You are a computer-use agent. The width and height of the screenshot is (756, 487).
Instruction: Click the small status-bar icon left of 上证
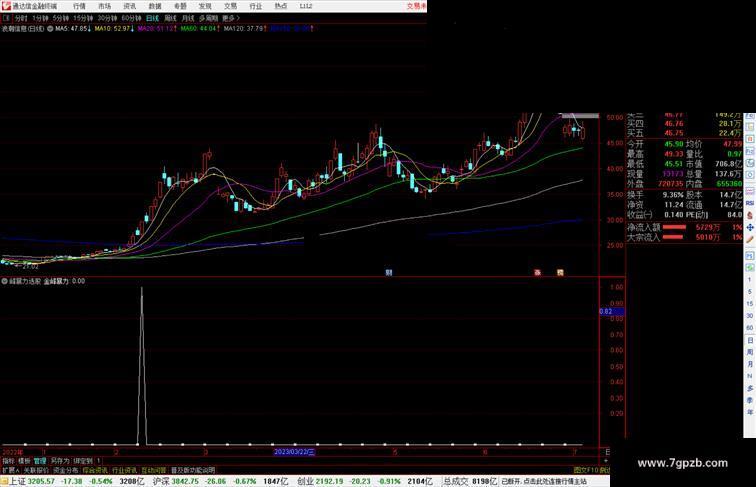pos(4,481)
